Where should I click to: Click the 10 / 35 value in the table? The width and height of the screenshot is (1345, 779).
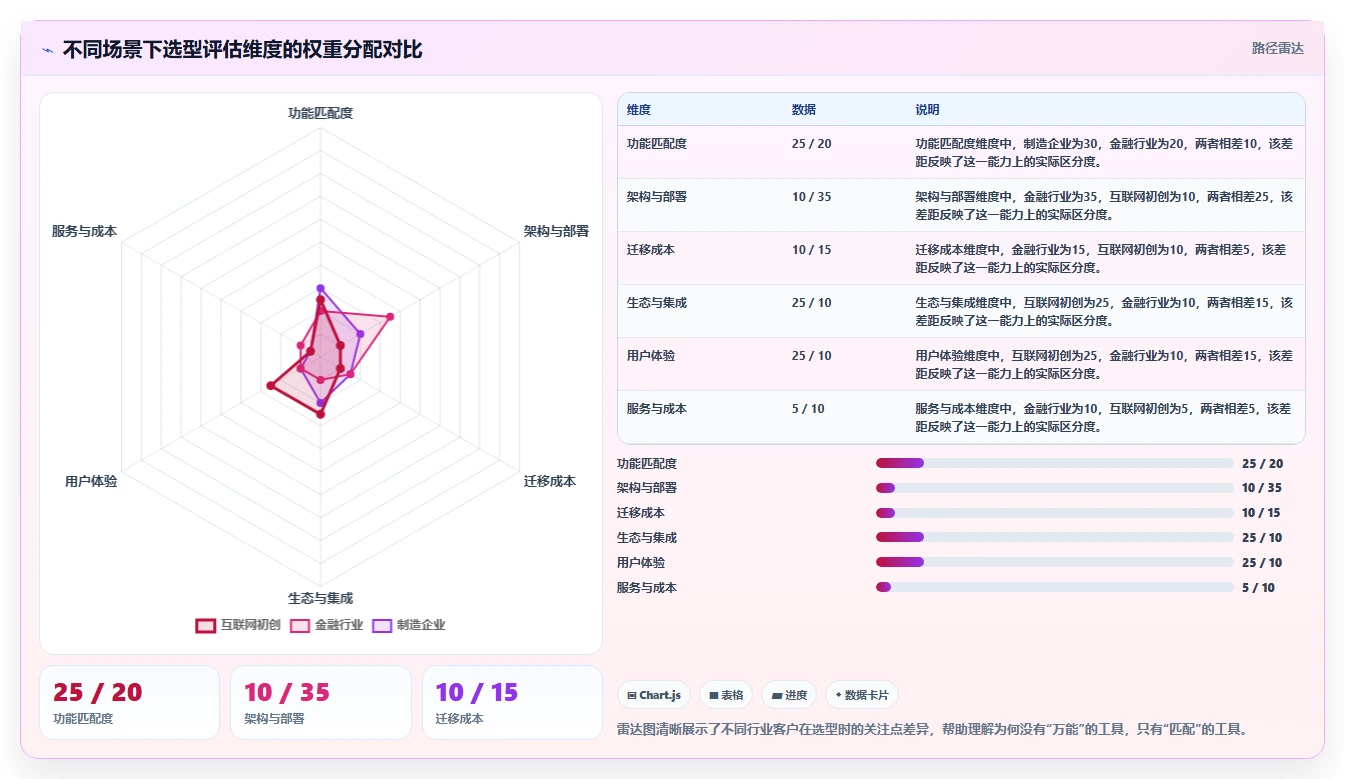(x=812, y=197)
